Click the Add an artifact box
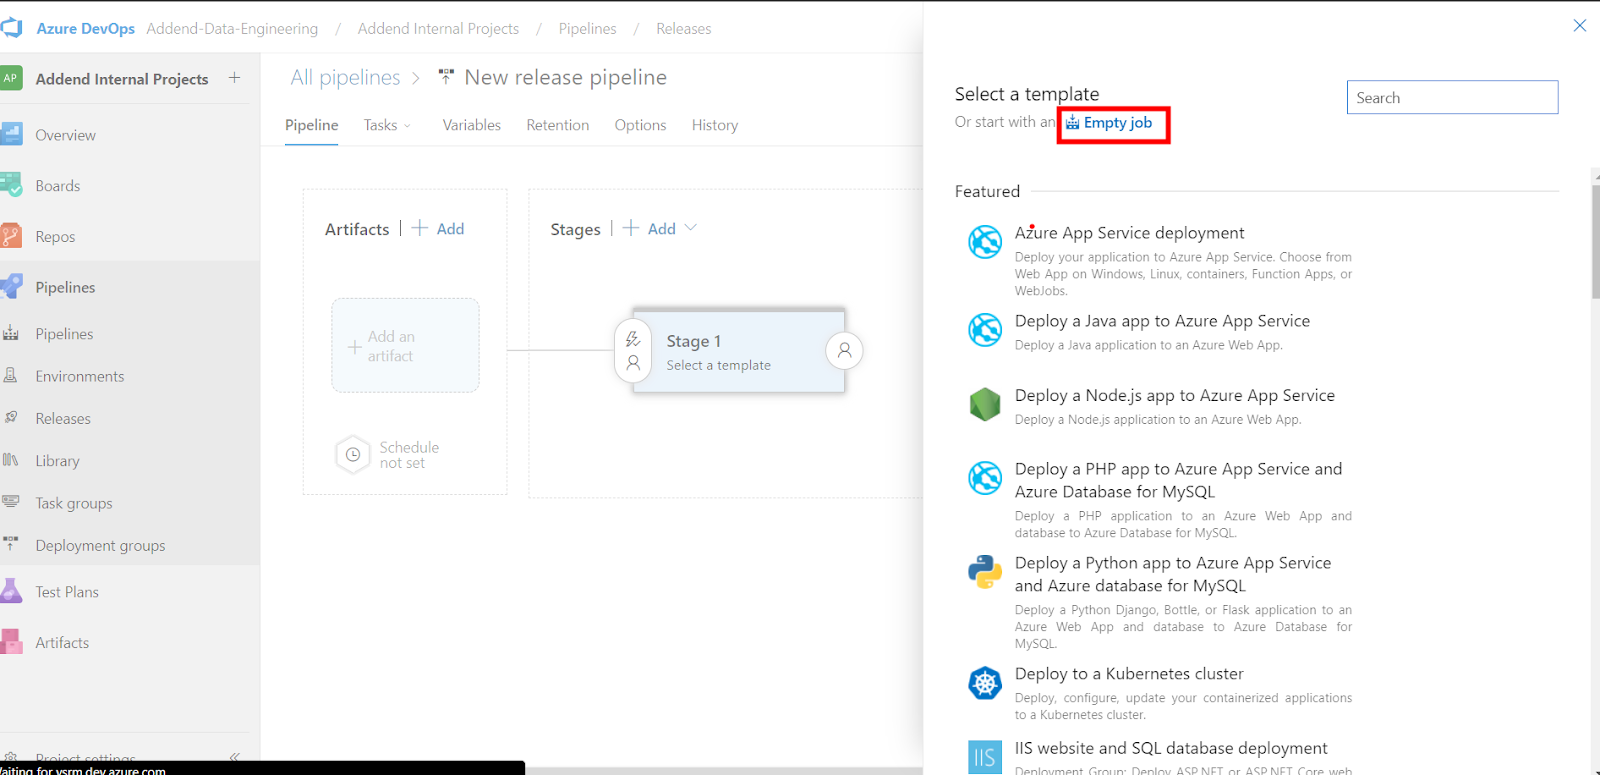This screenshot has height=775, width=1600. point(405,346)
